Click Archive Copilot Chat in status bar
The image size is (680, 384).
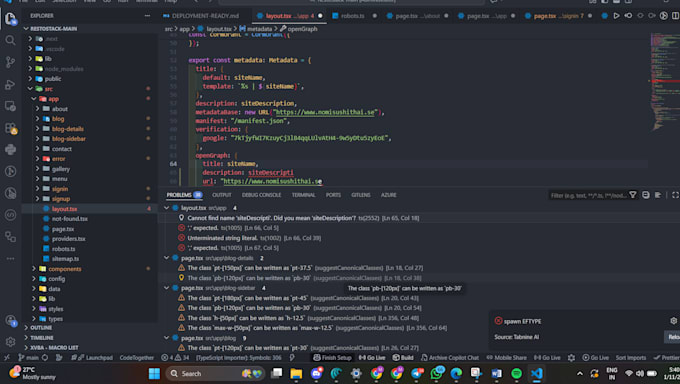450,358
